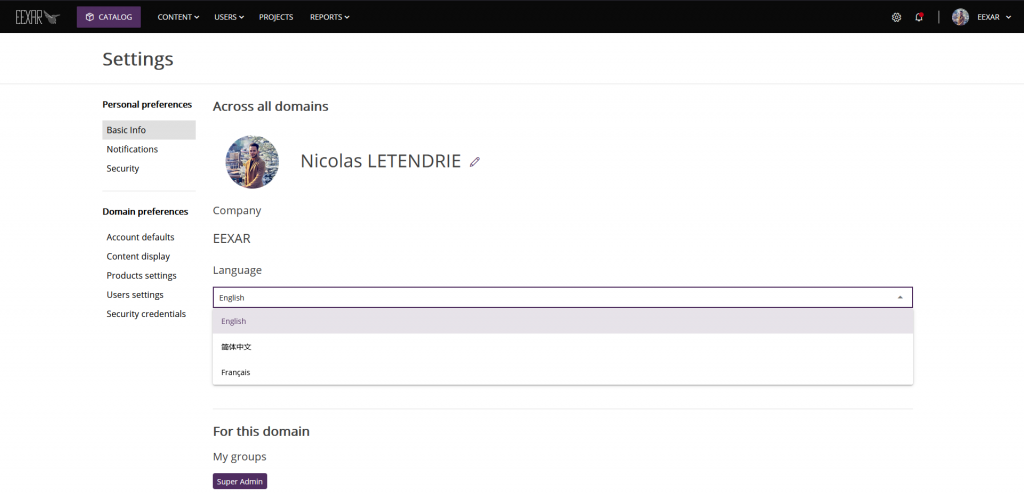Choose English from the language list
The image size is (1024, 495).
tap(562, 321)
